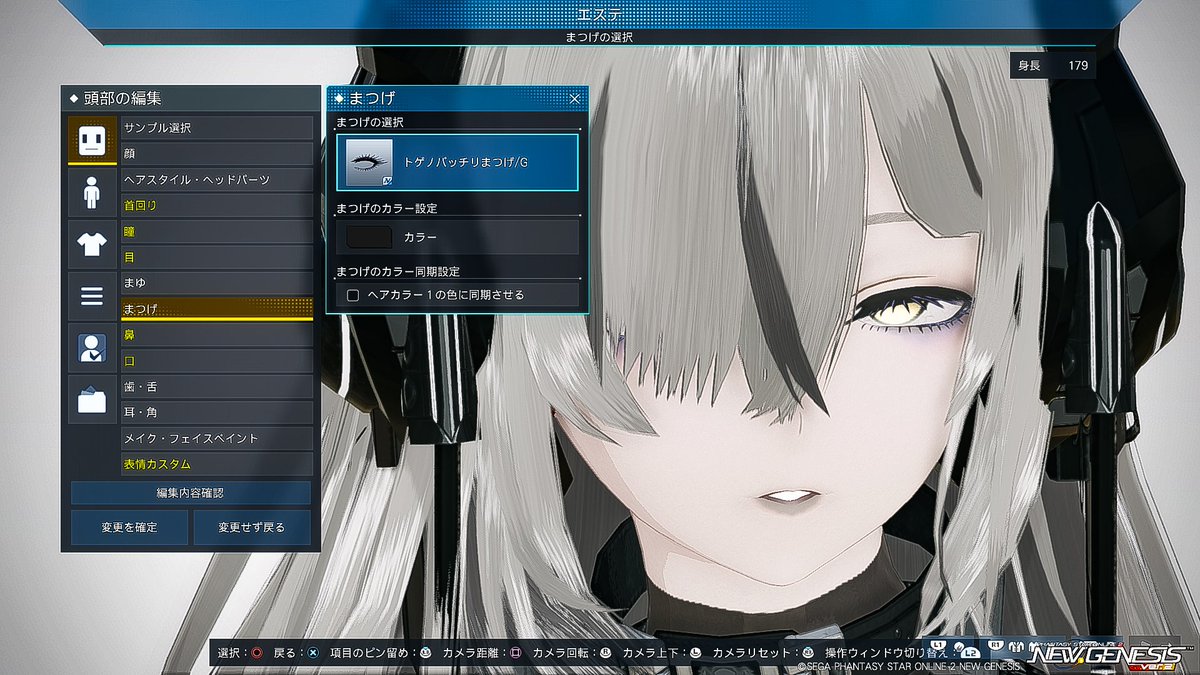
Task: Enable ヘアカラー1の色に同期させる checkbox
Action: 353,295
